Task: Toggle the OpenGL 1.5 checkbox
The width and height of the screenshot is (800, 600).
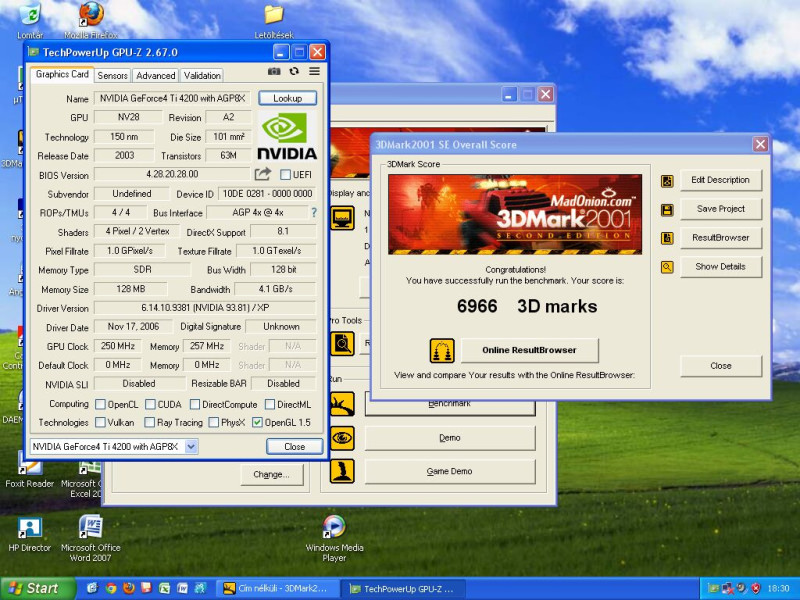Action: point(257,422)
